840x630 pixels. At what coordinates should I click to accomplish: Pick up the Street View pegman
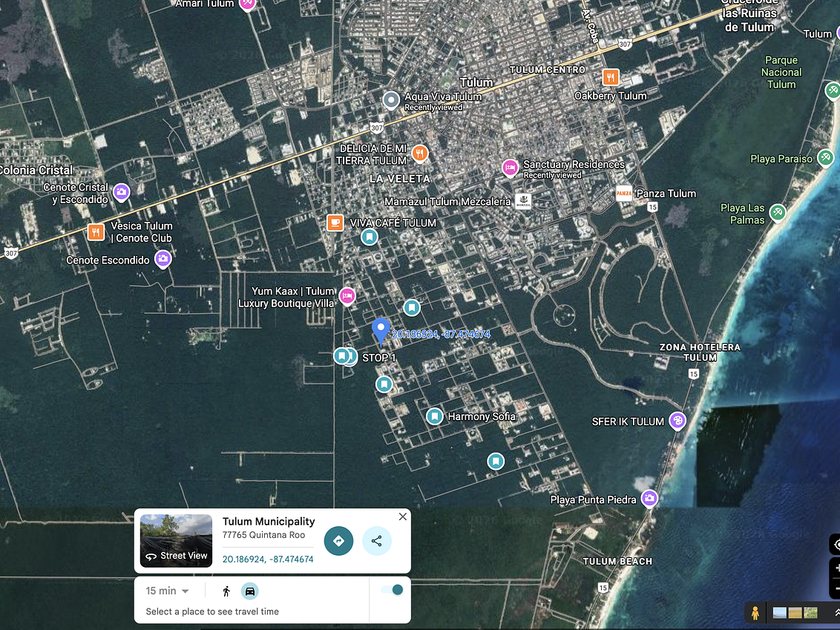755,612
